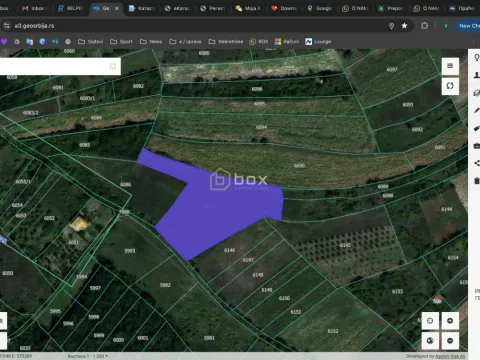The width and height of the screenshot is (480, 360).
Task: Switch to the eKatastar tab
Action: [x=178, y=8]
